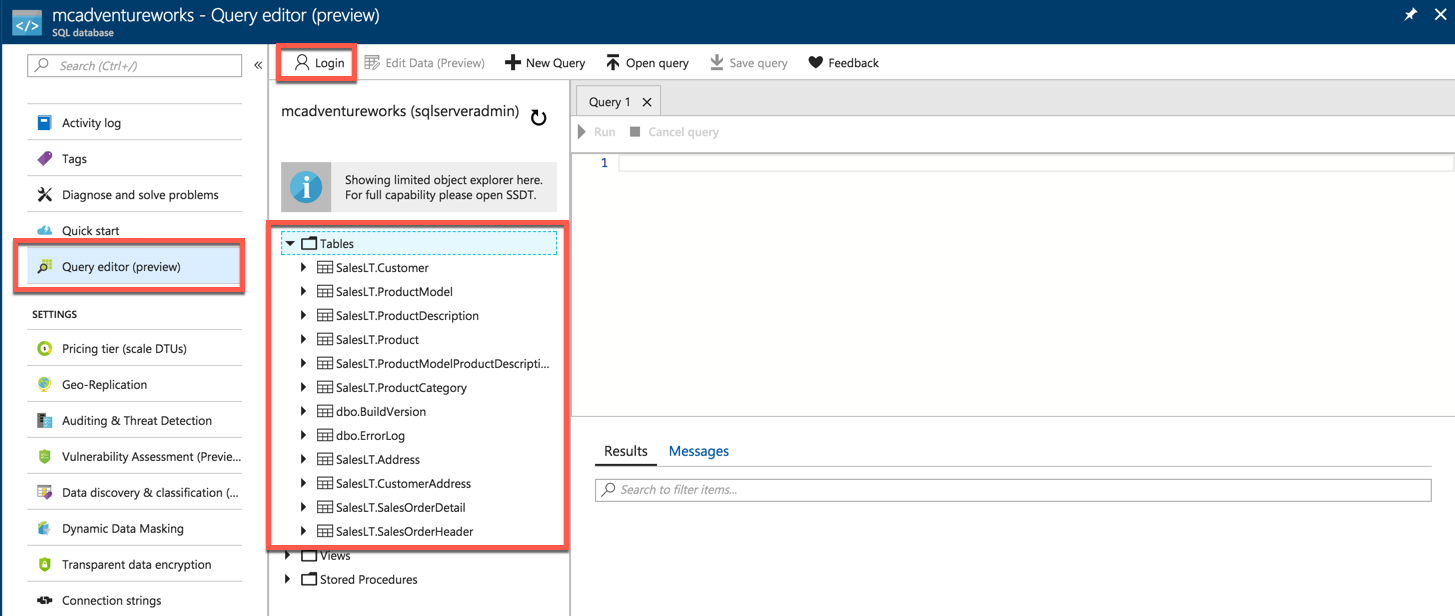Open Vulnerability Assessment shield icon
The width and height of the screenshot is (1455, 616).
click(44, 457)
